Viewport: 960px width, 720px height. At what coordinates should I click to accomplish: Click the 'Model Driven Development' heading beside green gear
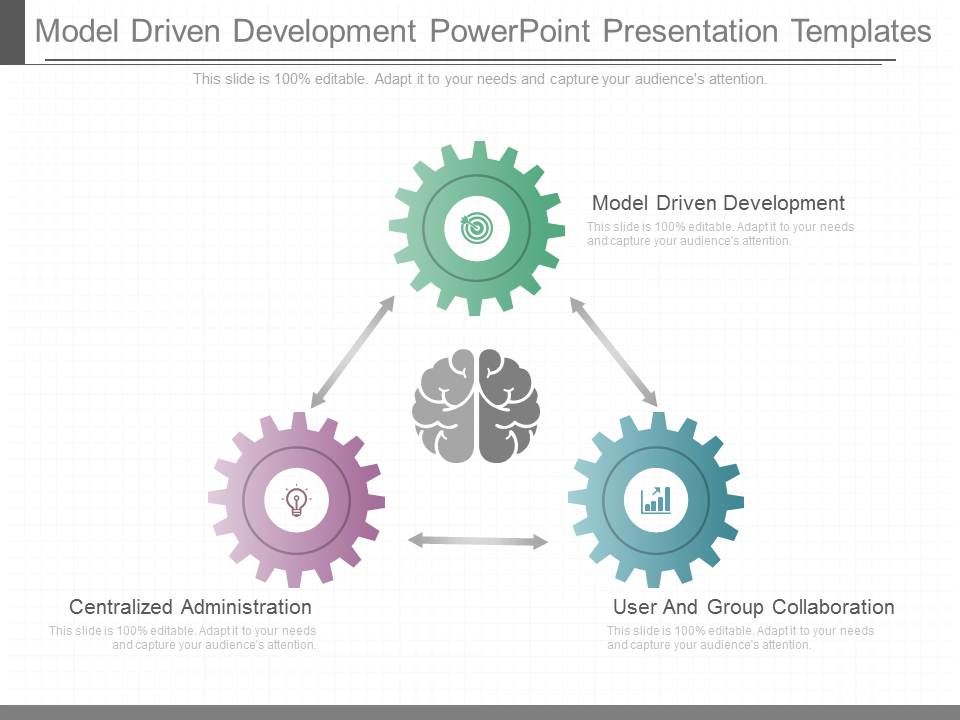[718, 203]
